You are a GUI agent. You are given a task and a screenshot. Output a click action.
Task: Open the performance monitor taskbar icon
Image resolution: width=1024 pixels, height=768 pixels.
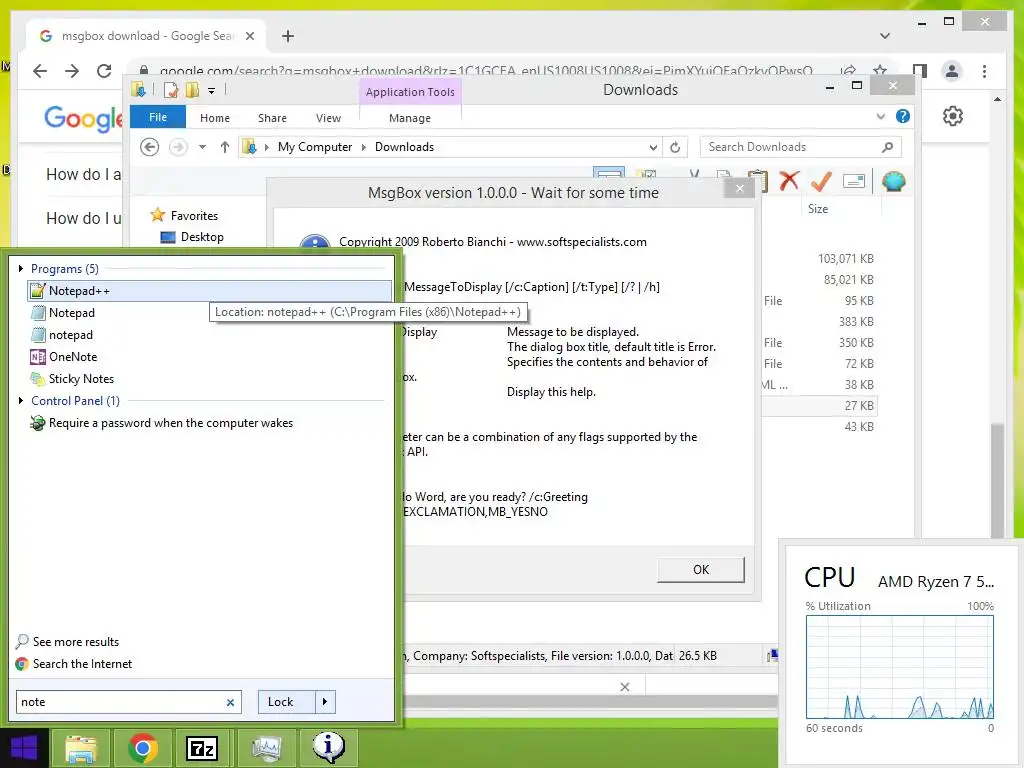[x=267, y=748]
